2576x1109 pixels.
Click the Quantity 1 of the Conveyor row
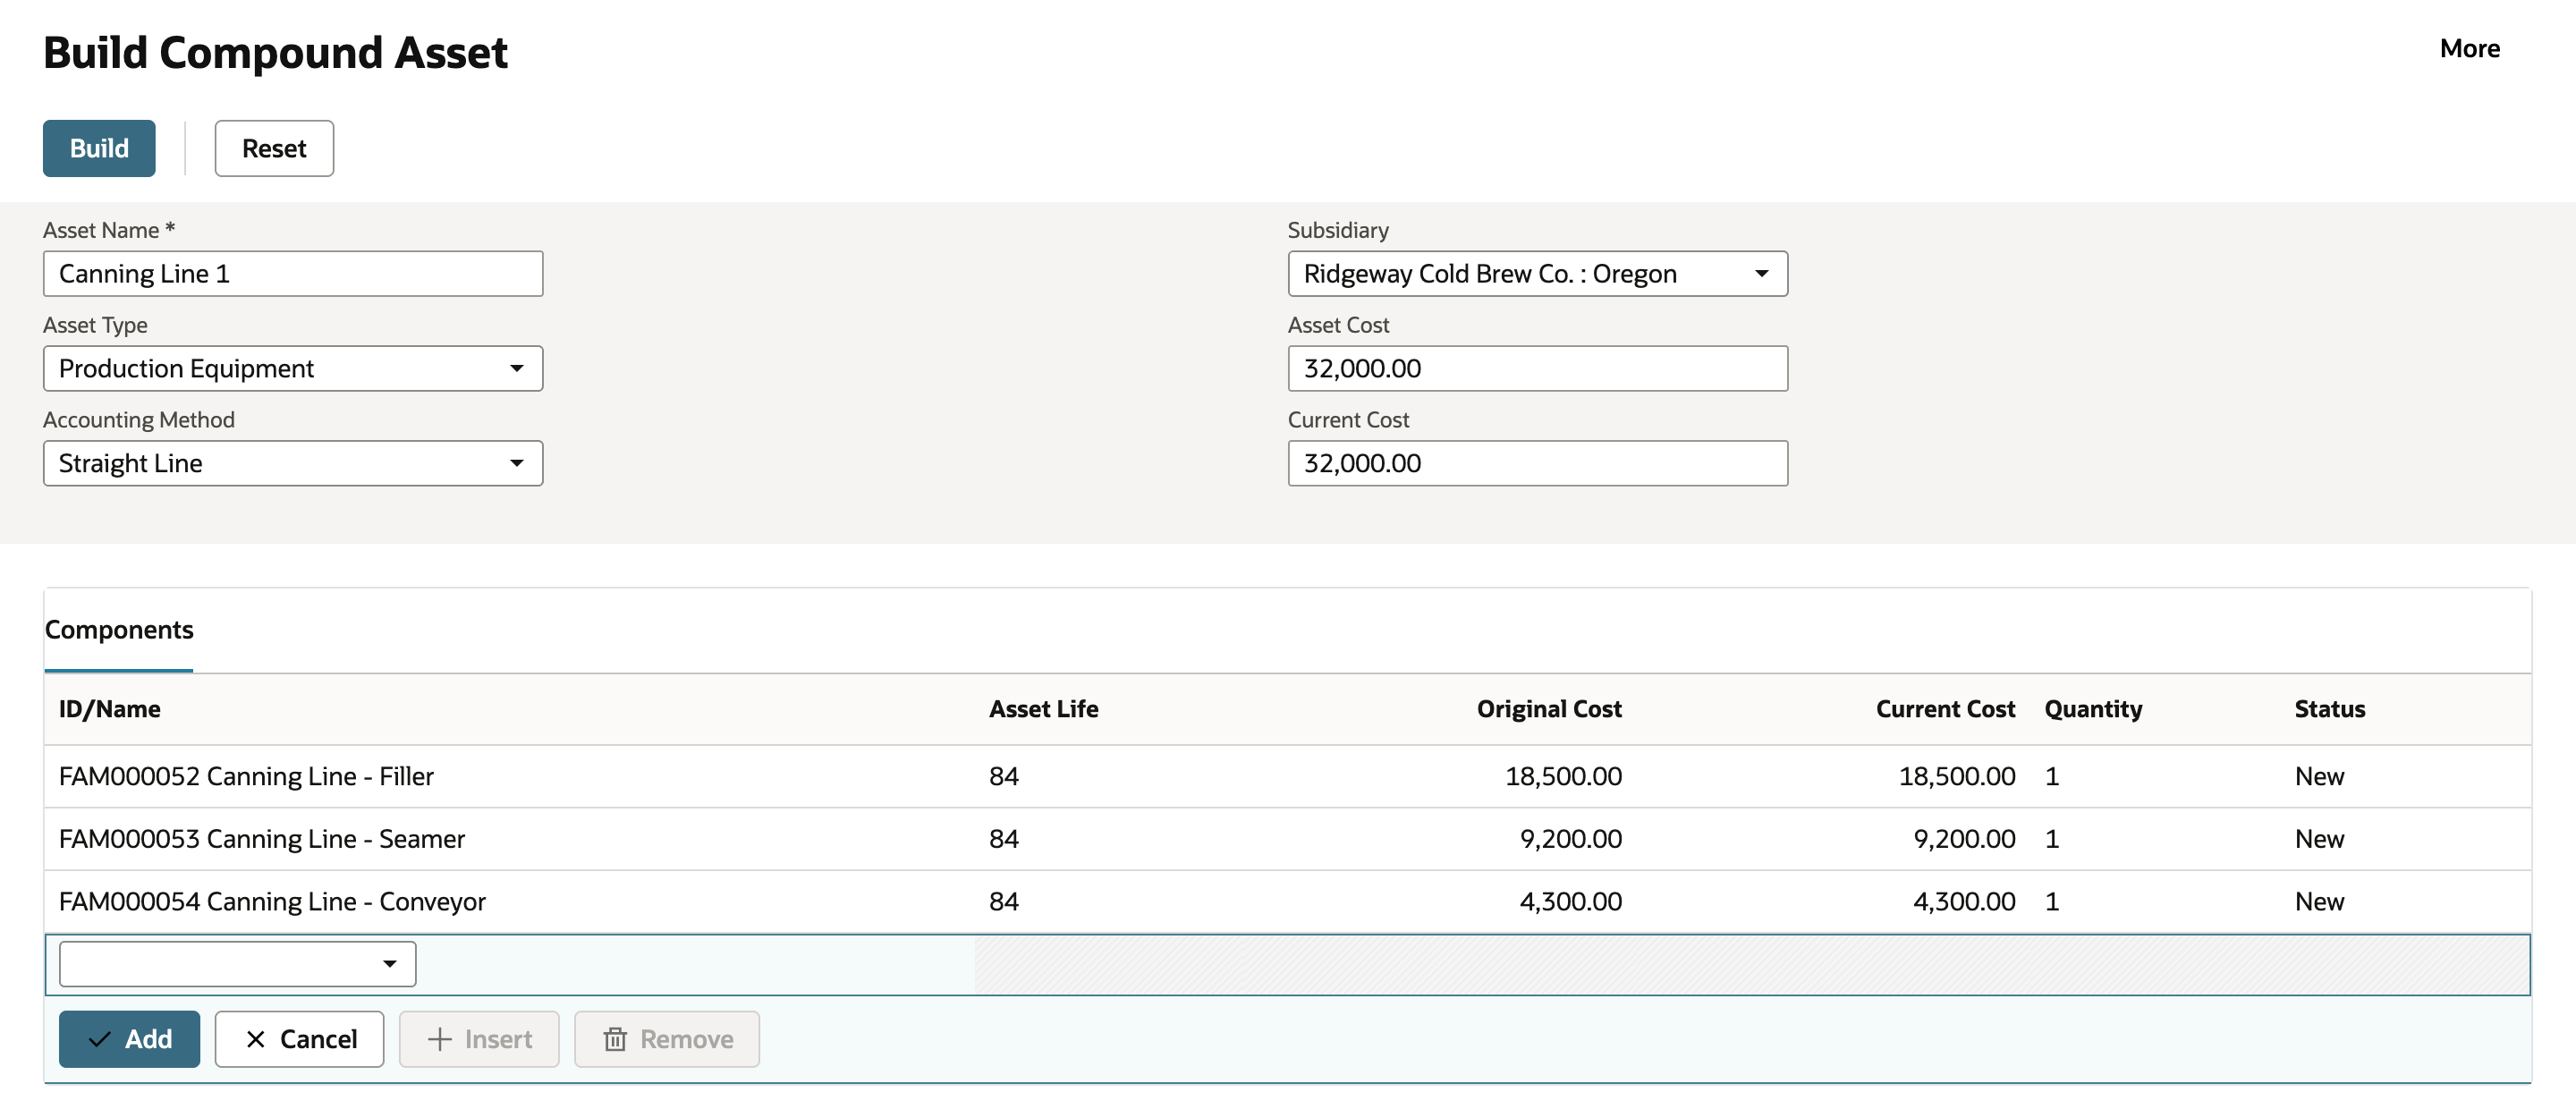click(2051, 901)
